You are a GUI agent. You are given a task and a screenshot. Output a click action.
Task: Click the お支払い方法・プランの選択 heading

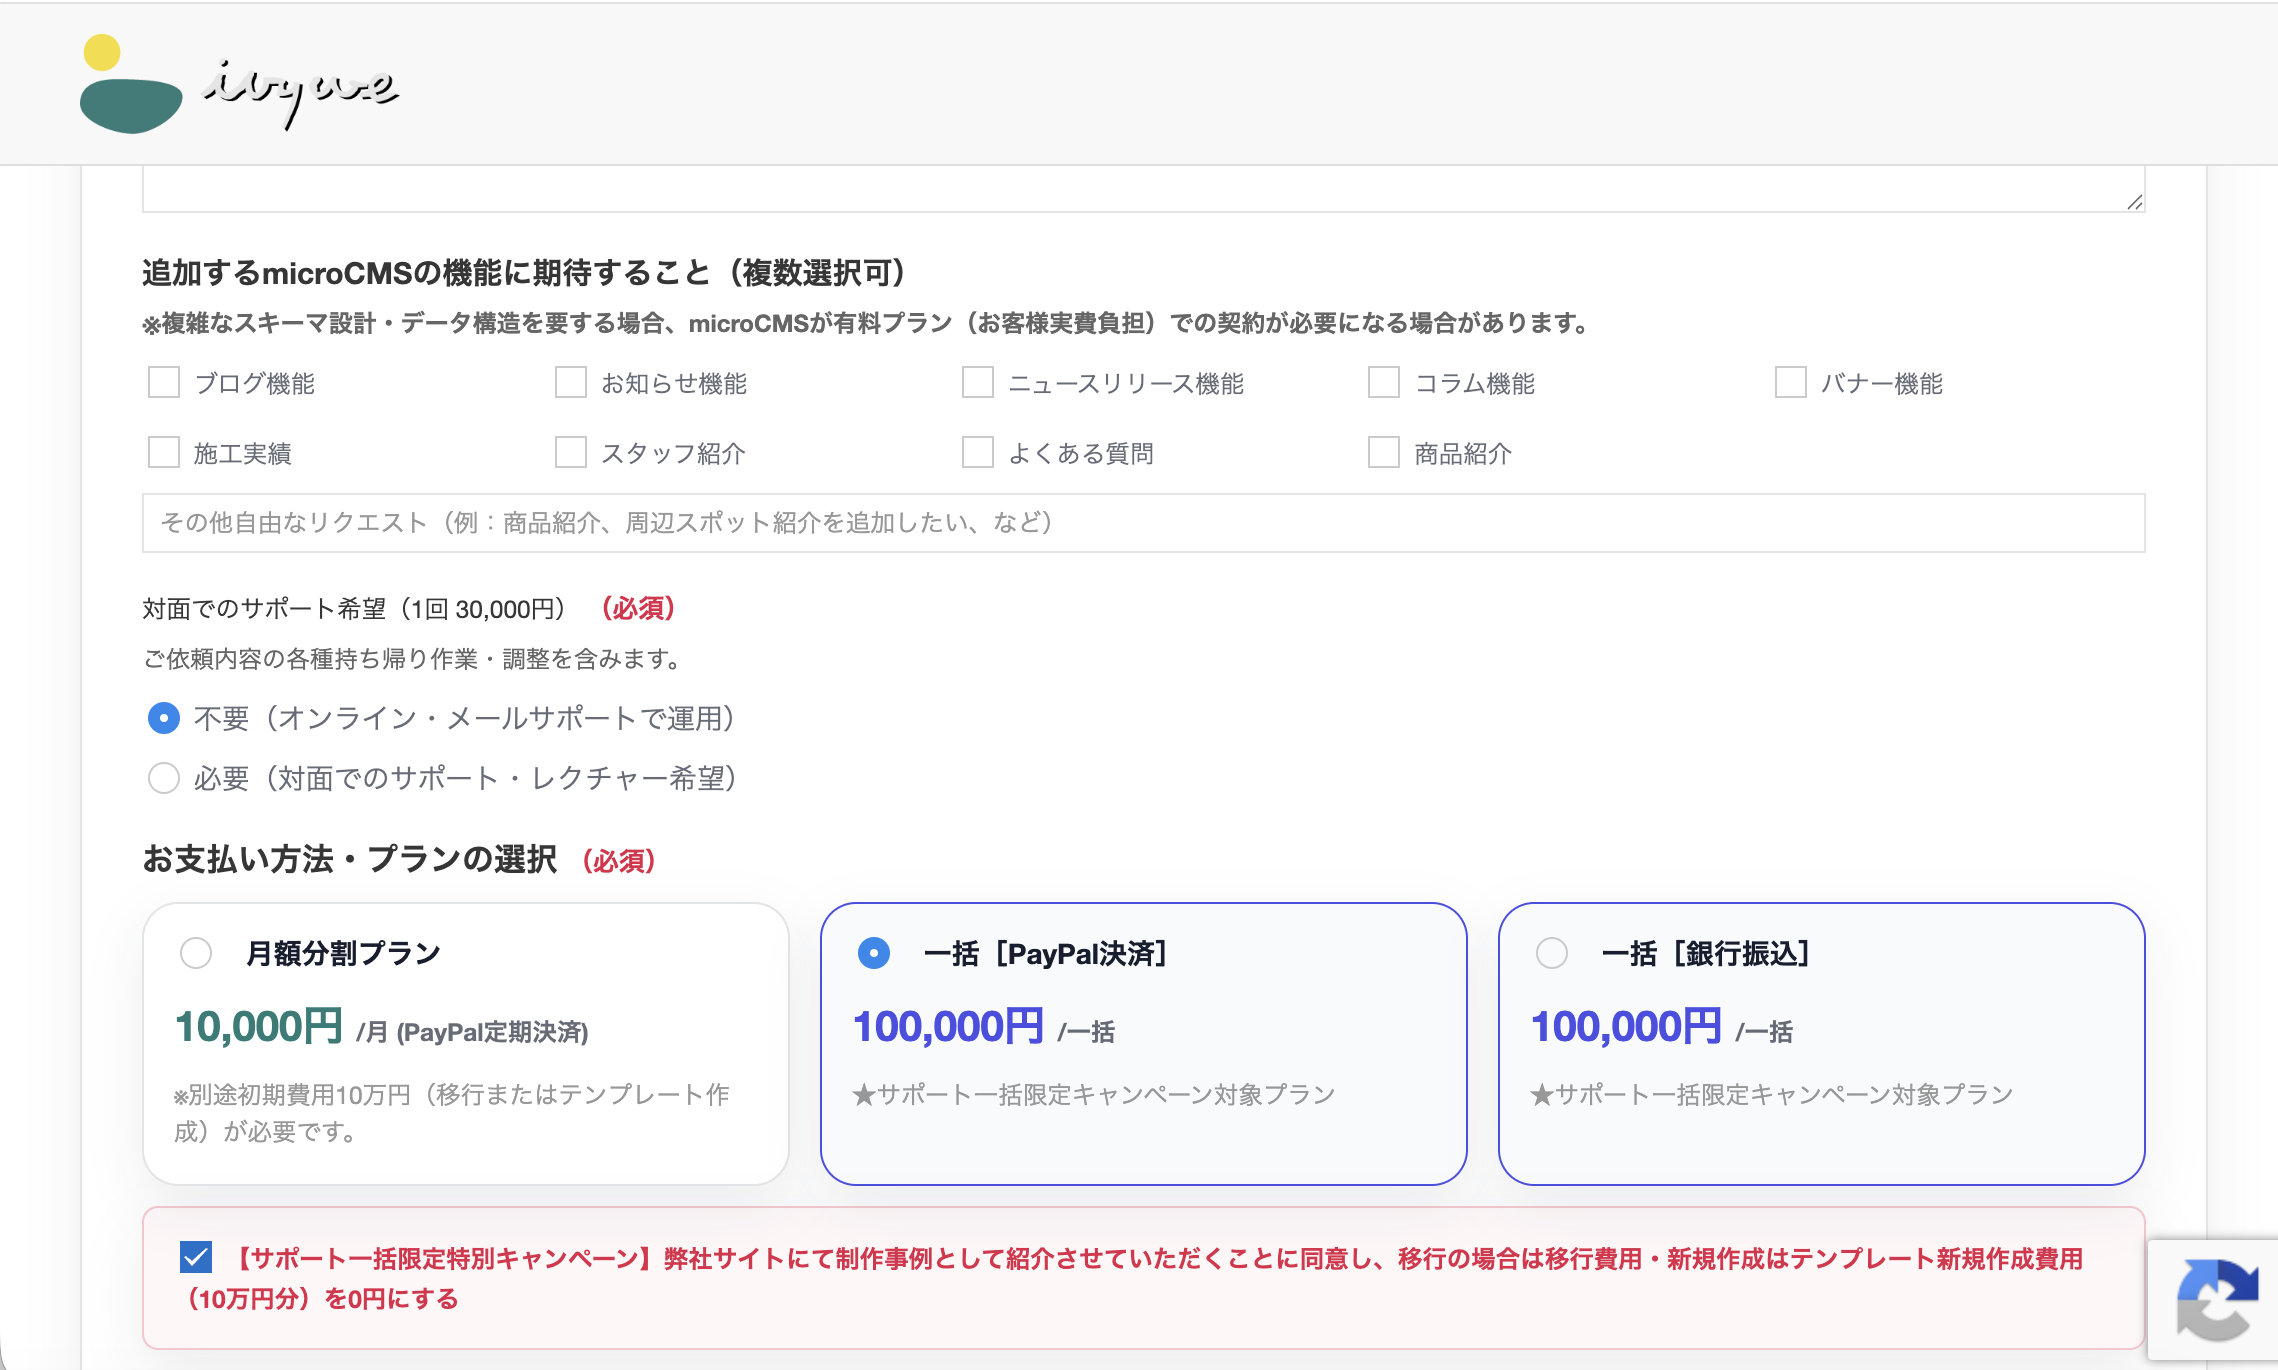point(350,859)
